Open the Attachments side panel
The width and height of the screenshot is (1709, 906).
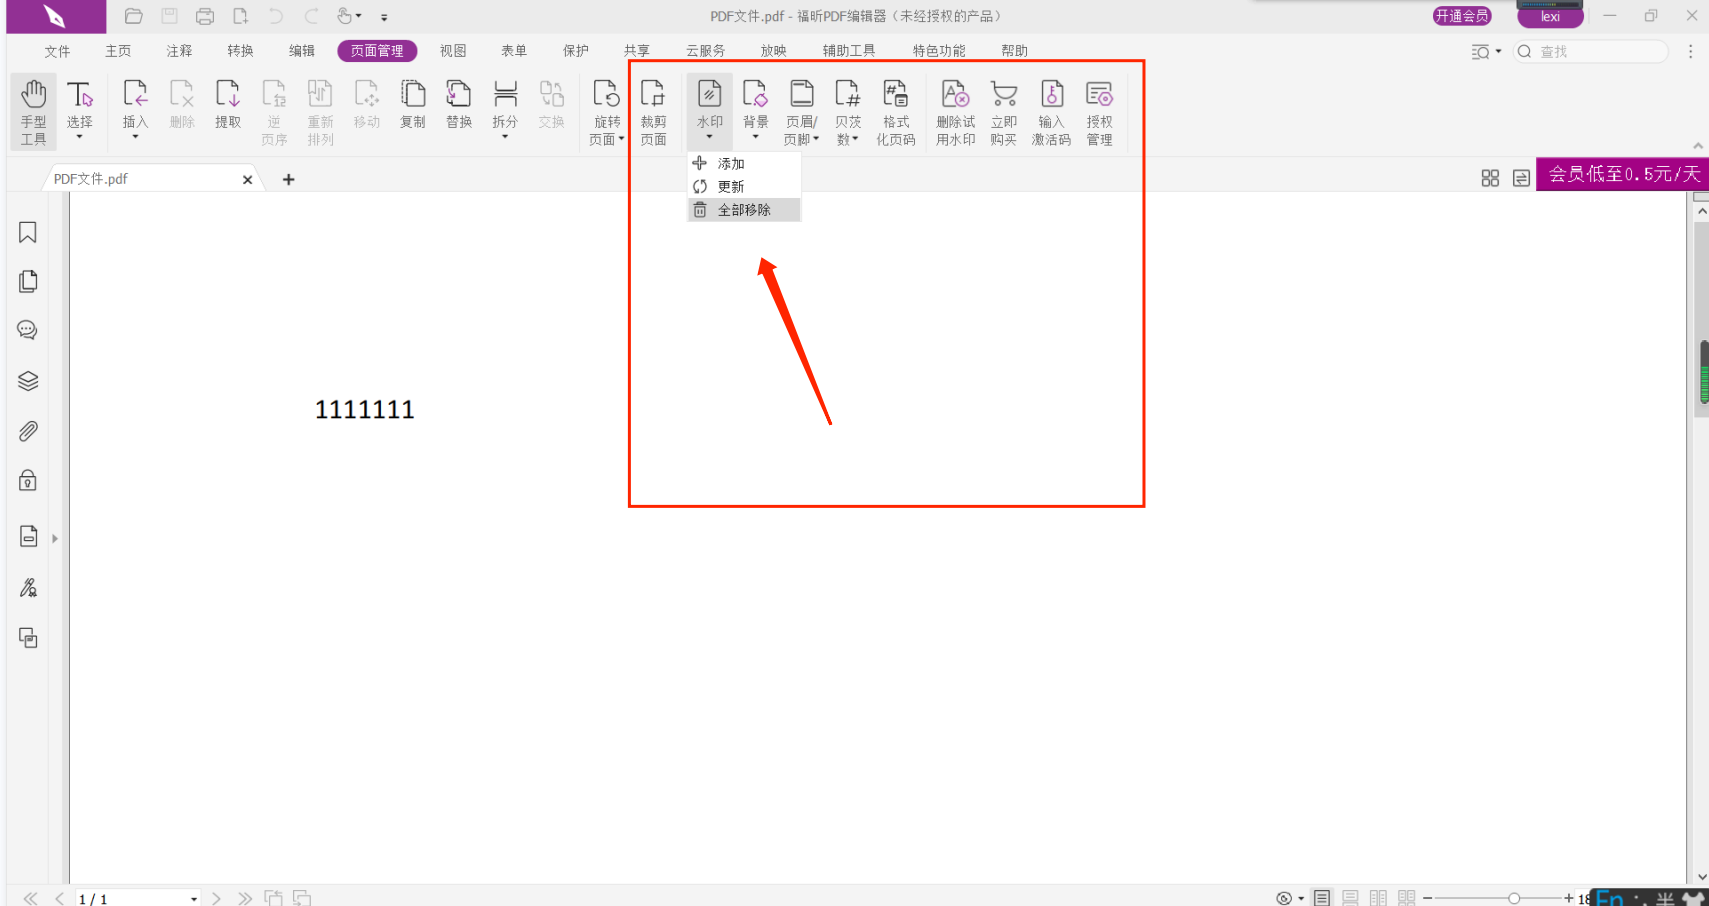point(28,431)
